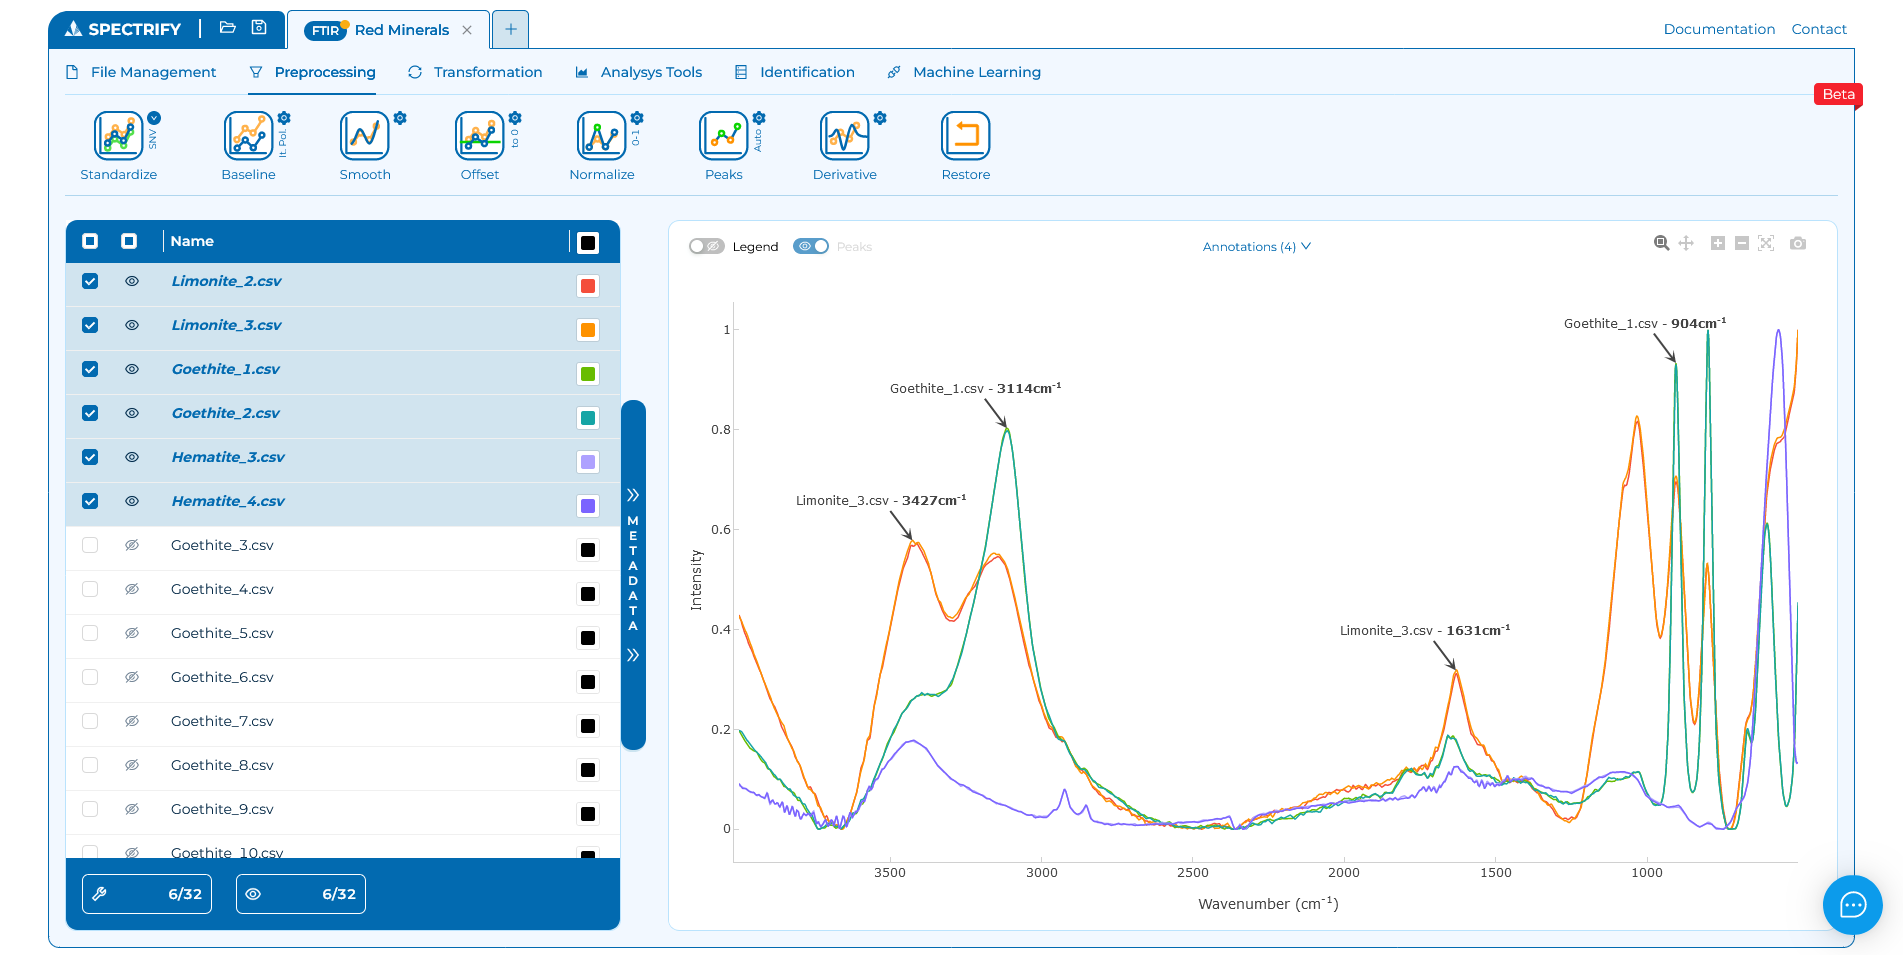1903x955 pixels.
Task: Click the Contact link
Action: click(1819, 29)
